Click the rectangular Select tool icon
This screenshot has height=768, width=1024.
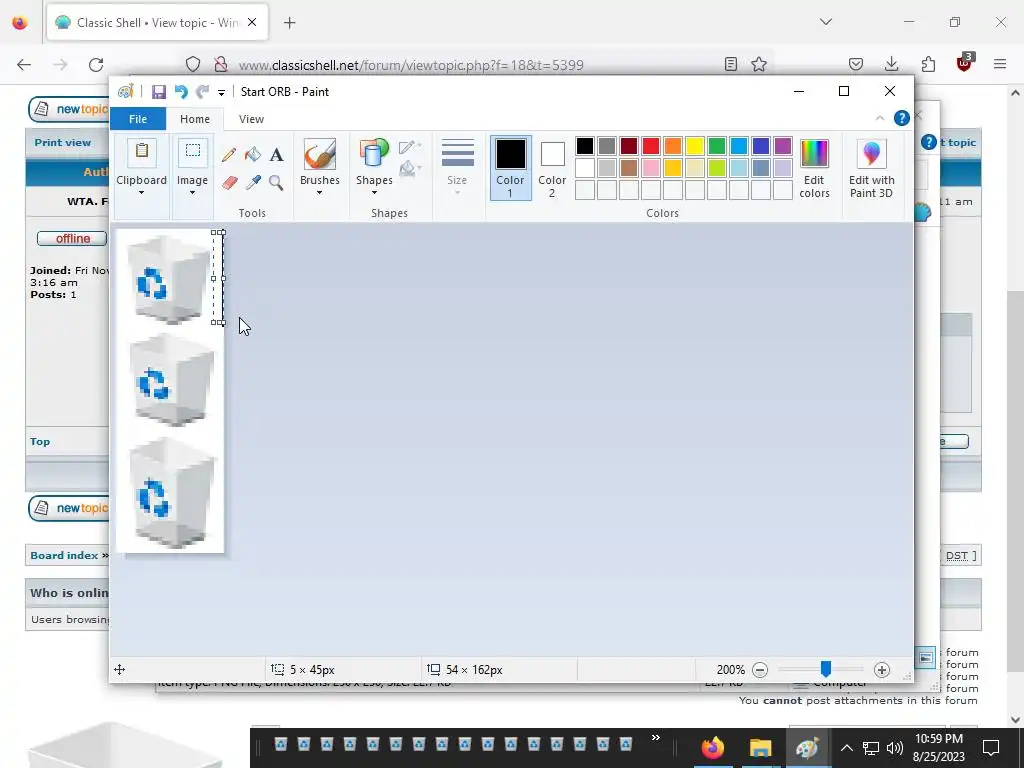pyautogui.click(x=193, y=153)
